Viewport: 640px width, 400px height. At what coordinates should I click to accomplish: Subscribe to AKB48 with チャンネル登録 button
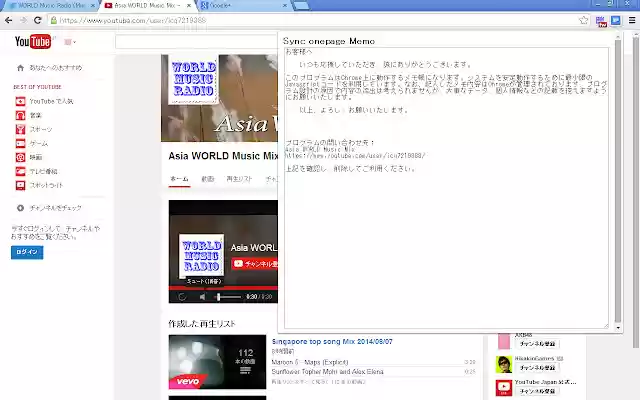[x=537, y=344]
